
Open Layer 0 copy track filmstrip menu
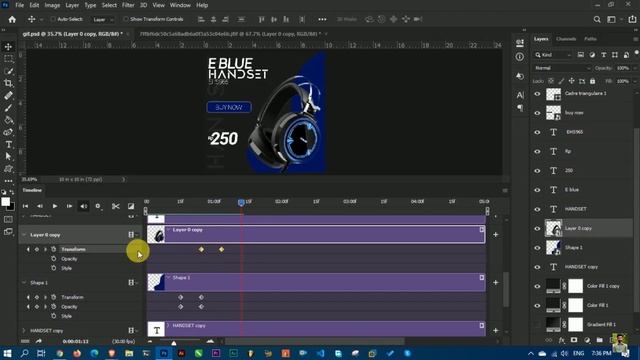point(132,235)
